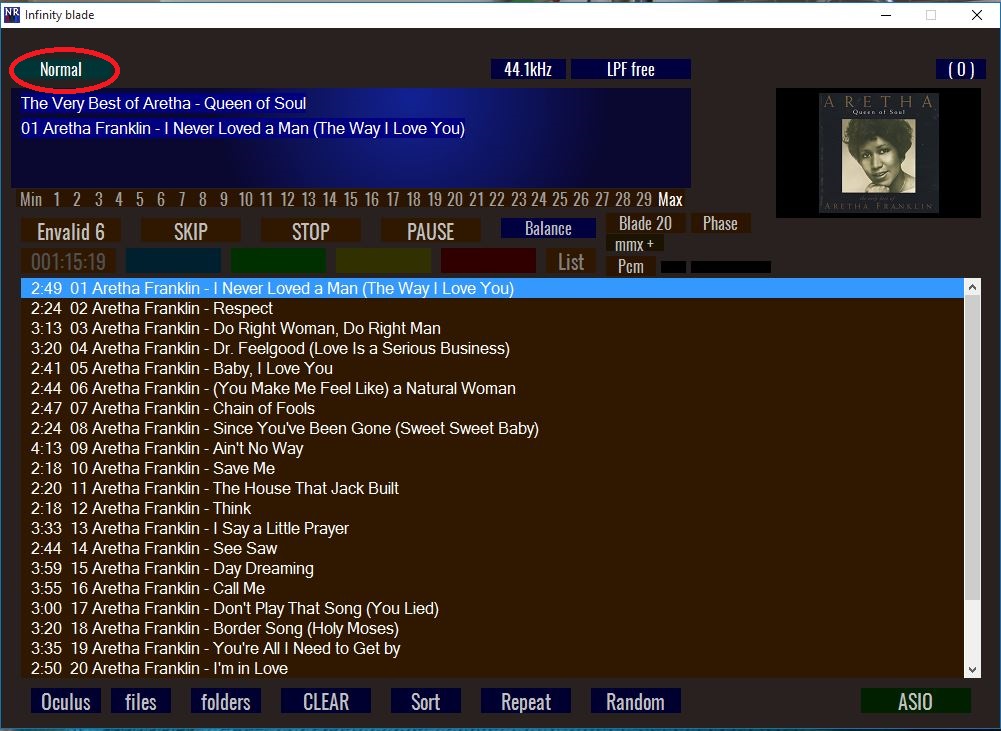The height and width of the screenshot is (731, 1001).
Task: Select track 03 Do Right Woman, Do Right Man
Action: [492, 329]
